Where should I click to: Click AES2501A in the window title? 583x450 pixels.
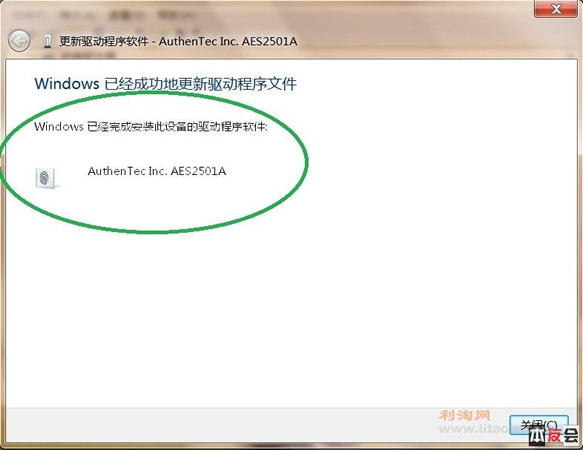point(270,41)
